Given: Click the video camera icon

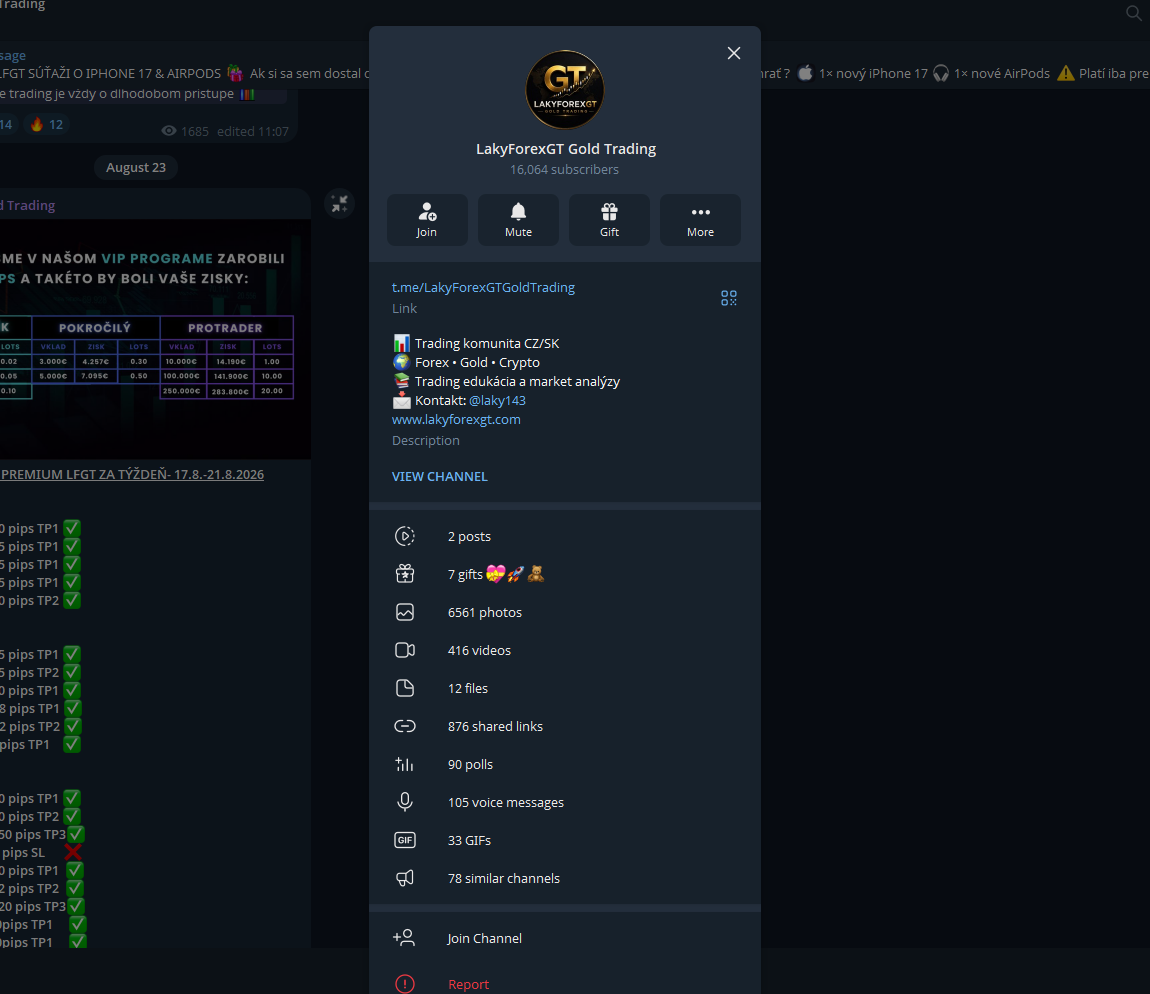Looking at the screenshot, I should tap(405, 651).
